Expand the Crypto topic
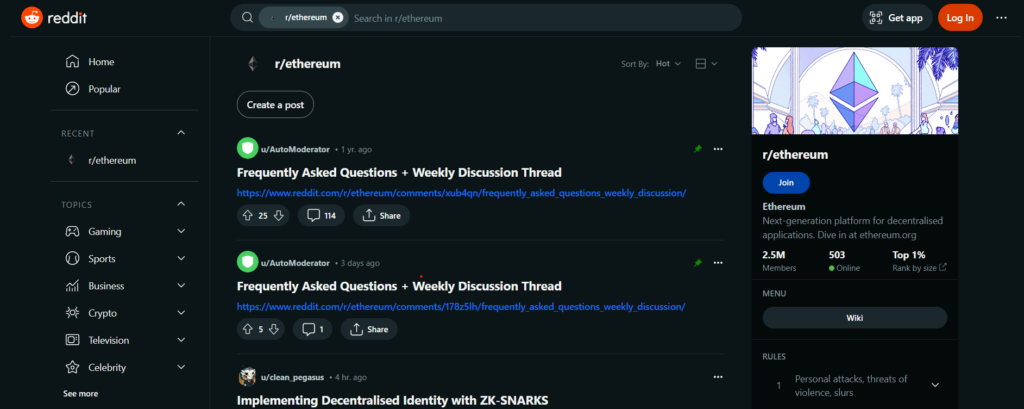 click(181, 313)
